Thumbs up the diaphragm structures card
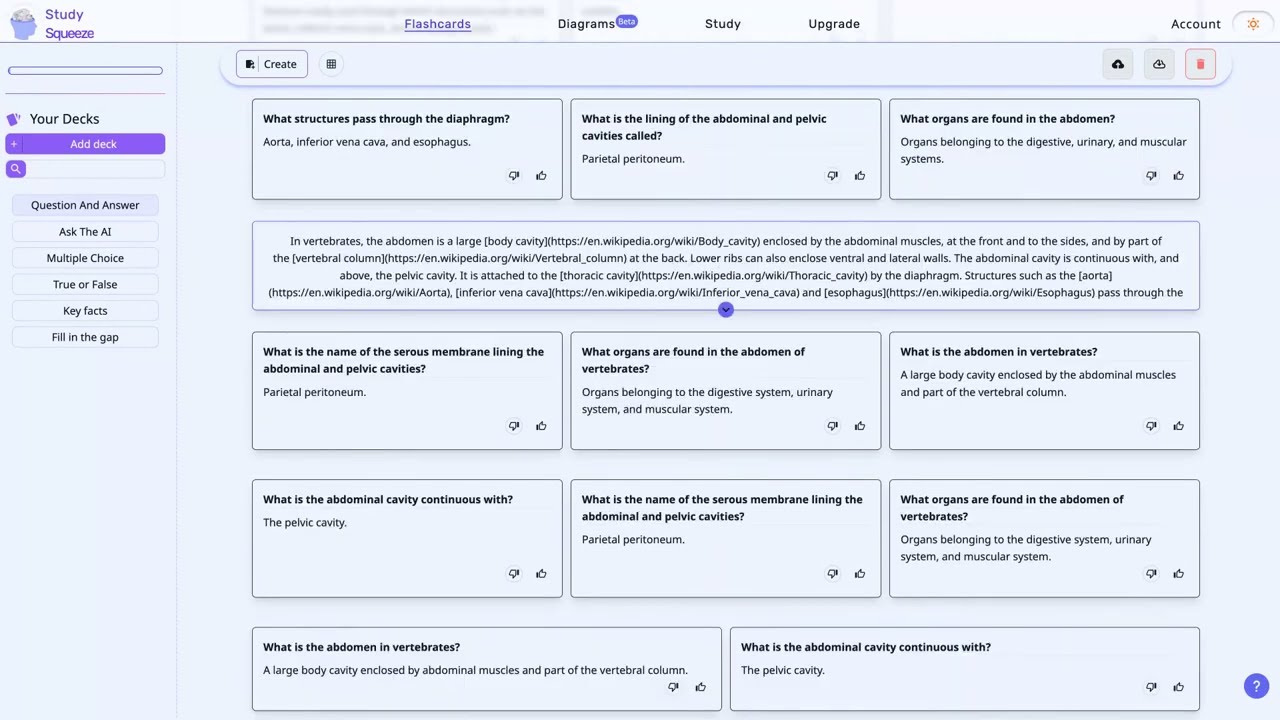1280x720 pixels. coord(541,176)
